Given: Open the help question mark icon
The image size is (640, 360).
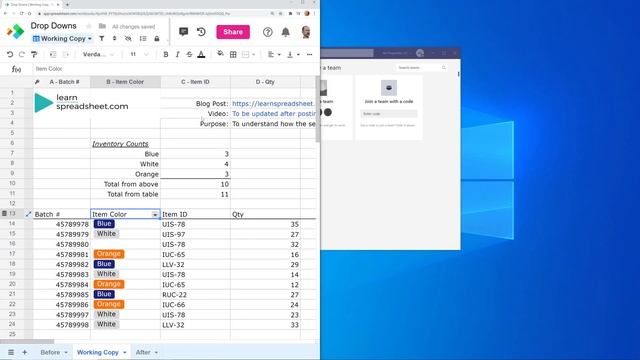Looking at the screenshot, I should (x=268, y=32).
